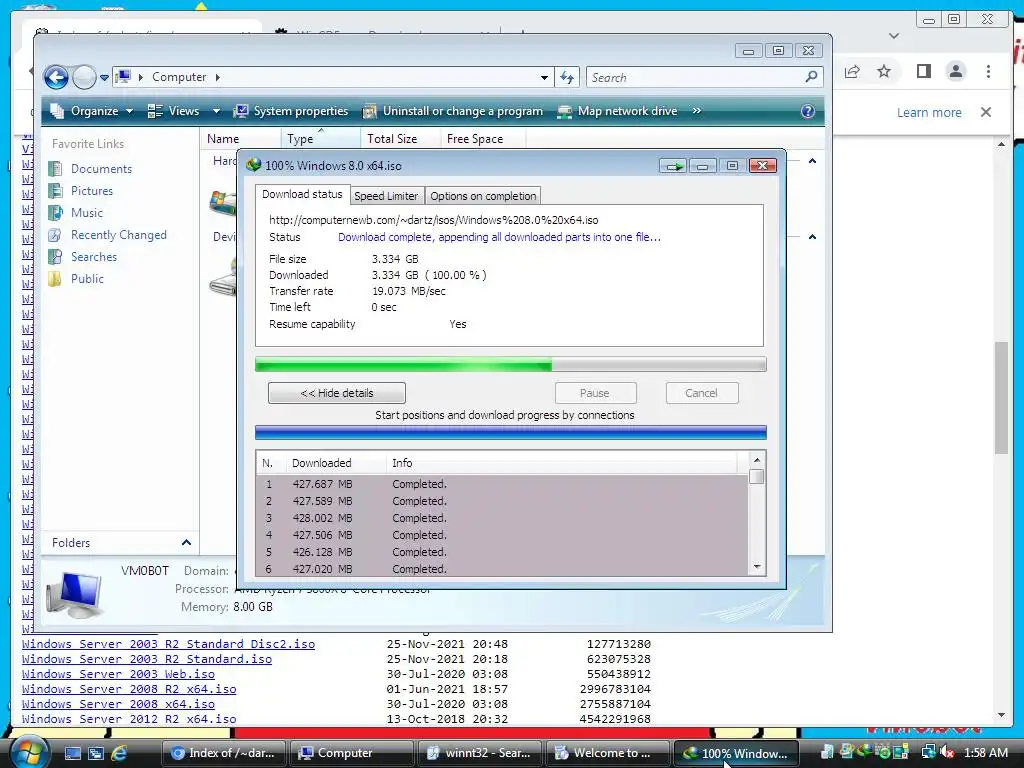Viewport: 1024px width, 768px height.
Task: Open Uninstall or change a program
Action: (x=453, y=111)
